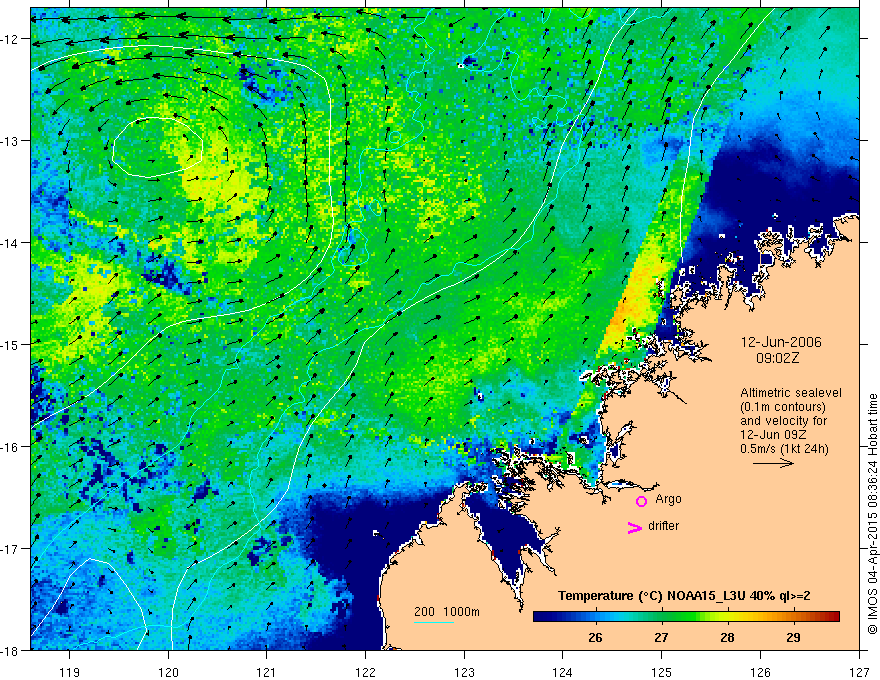Viewport: 880px width, 680px height.
Task: Click the 0.5m/s velocity scale arrow
Action: 773,463
